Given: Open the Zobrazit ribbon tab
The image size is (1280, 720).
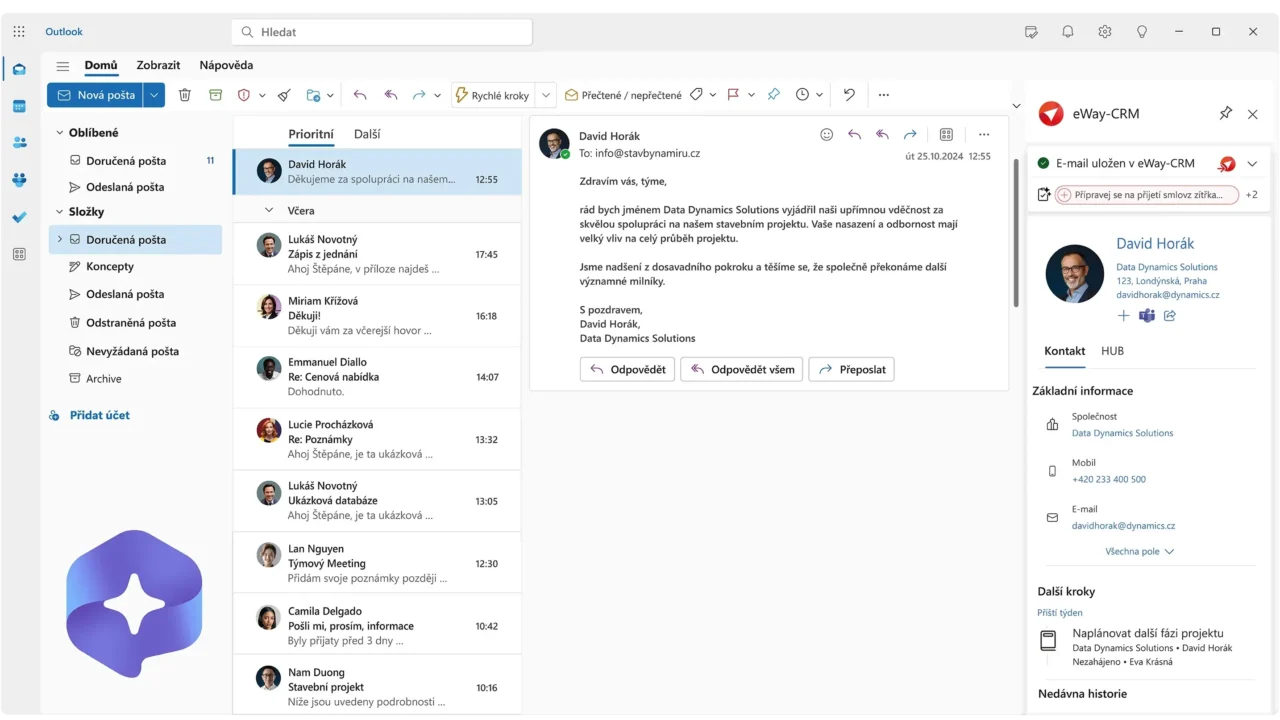Looking at the screenshot, I should pyautogui.click(x=159, y=65).
